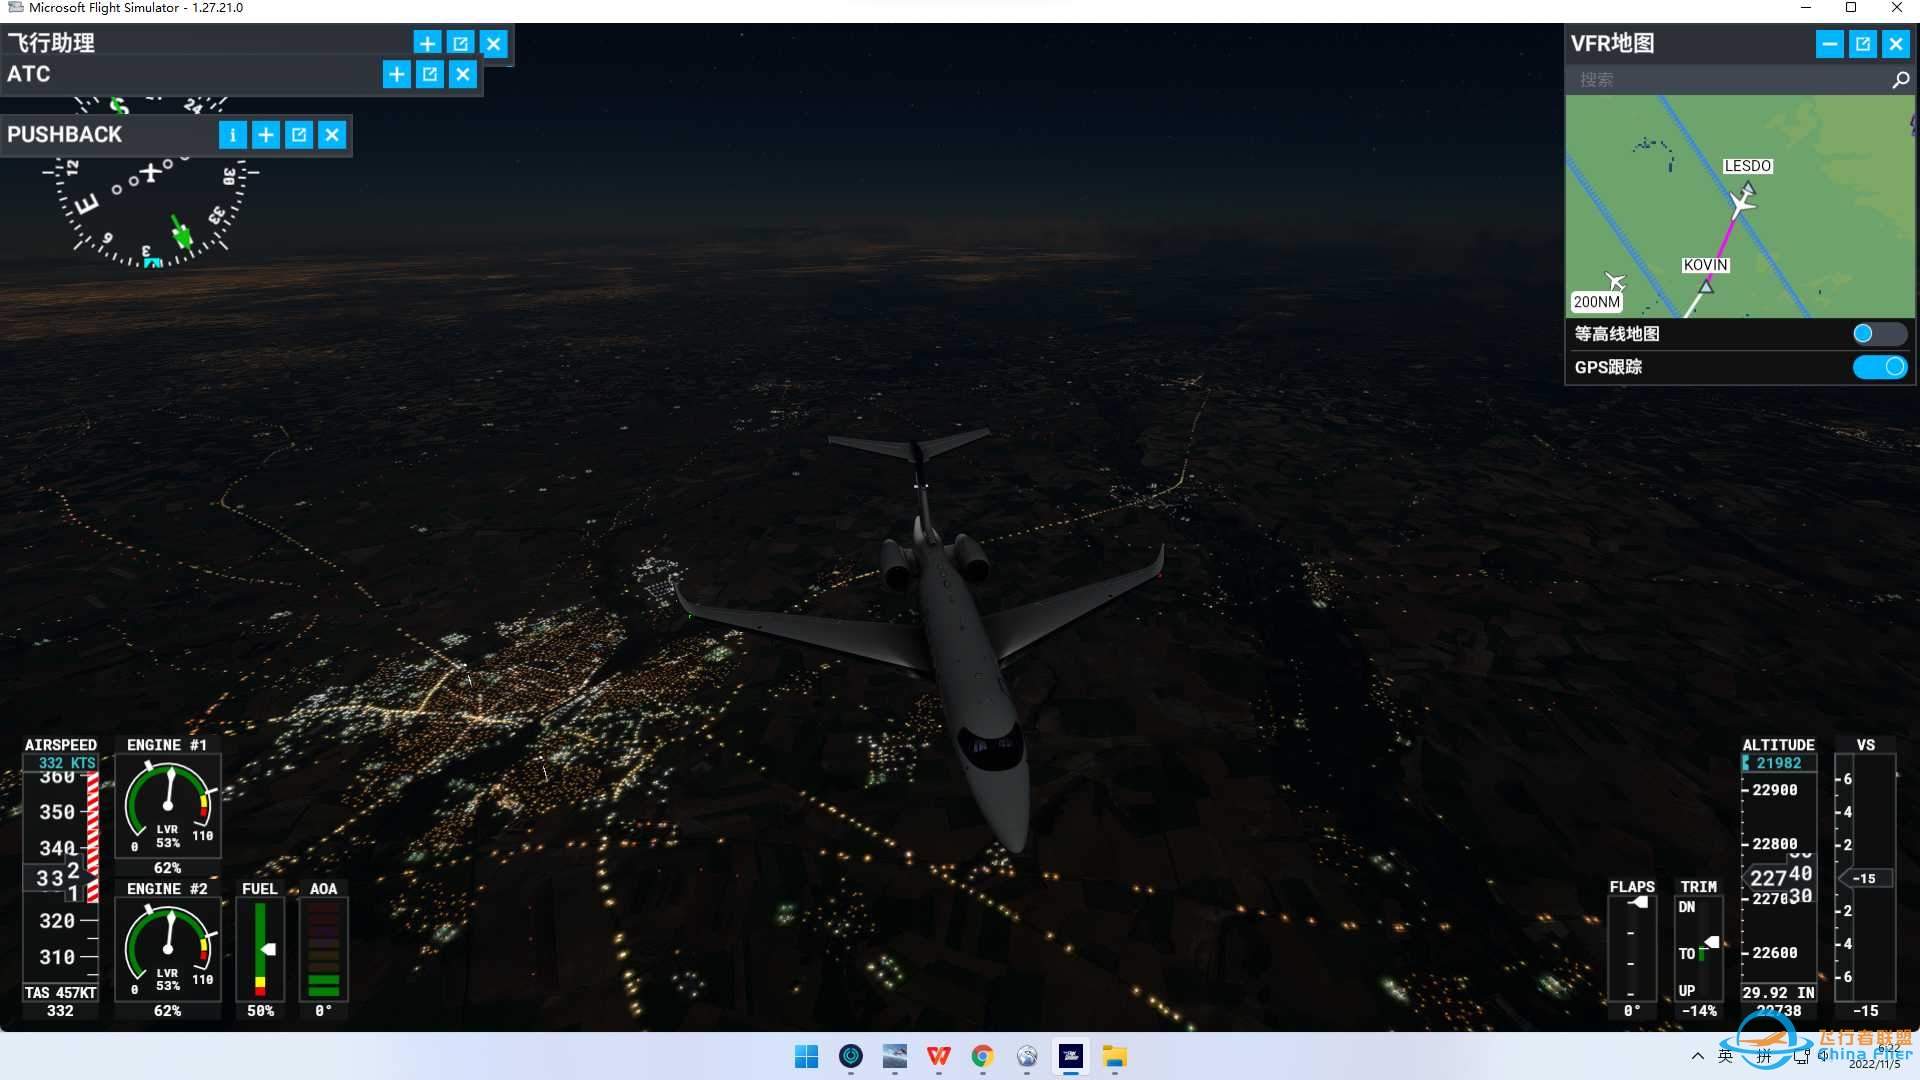Select the KOVIN waypoint label on map

point(1705,265)
